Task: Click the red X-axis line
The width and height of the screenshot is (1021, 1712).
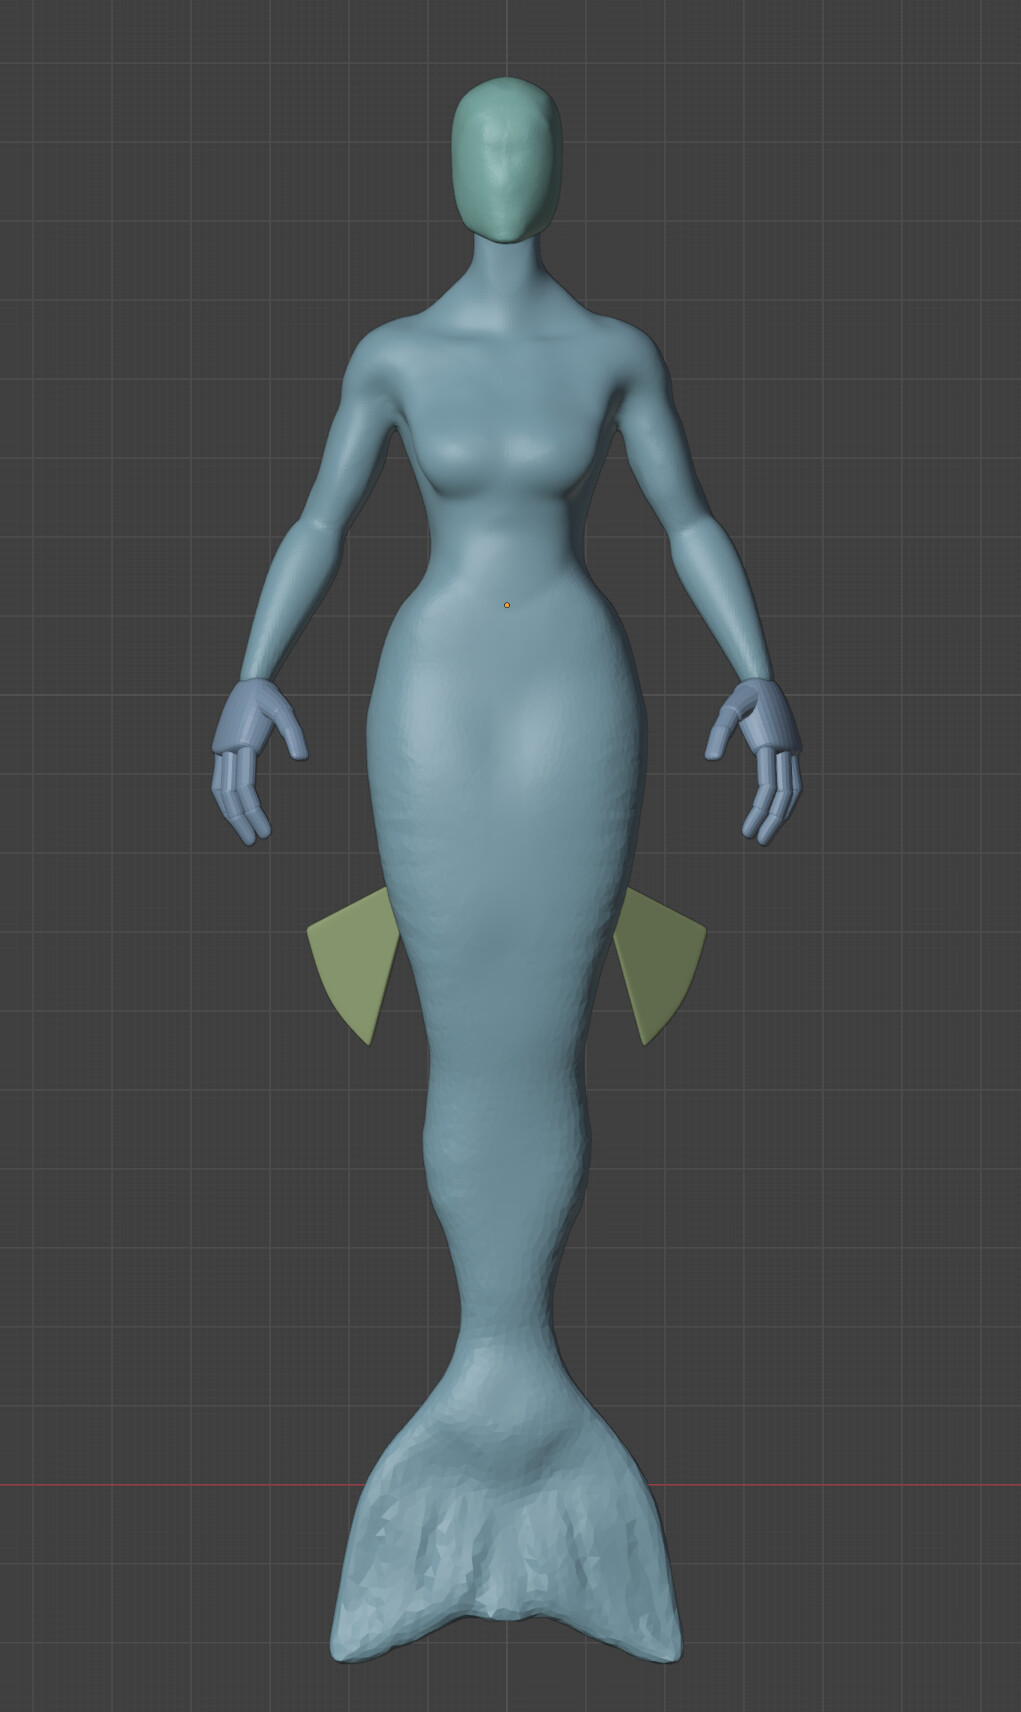Action: 150,1484
